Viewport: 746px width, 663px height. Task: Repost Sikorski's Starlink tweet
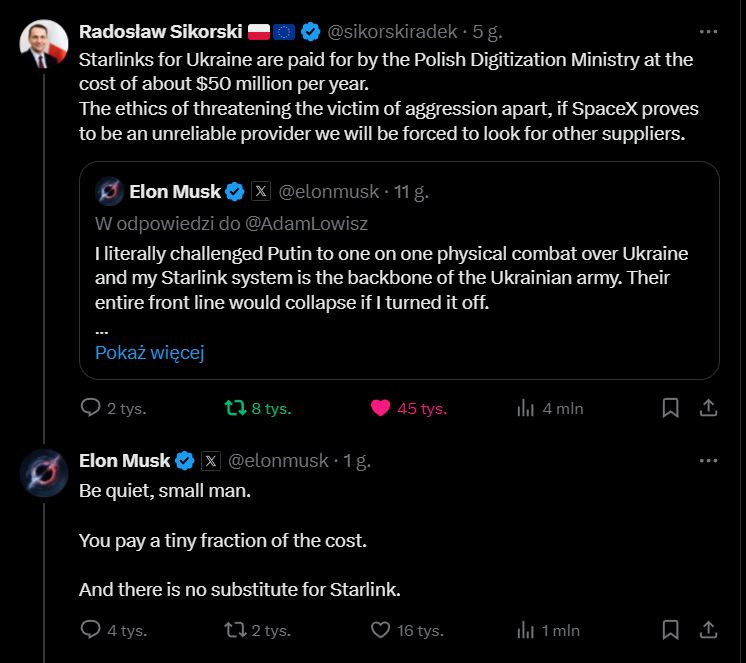point(235,408)
